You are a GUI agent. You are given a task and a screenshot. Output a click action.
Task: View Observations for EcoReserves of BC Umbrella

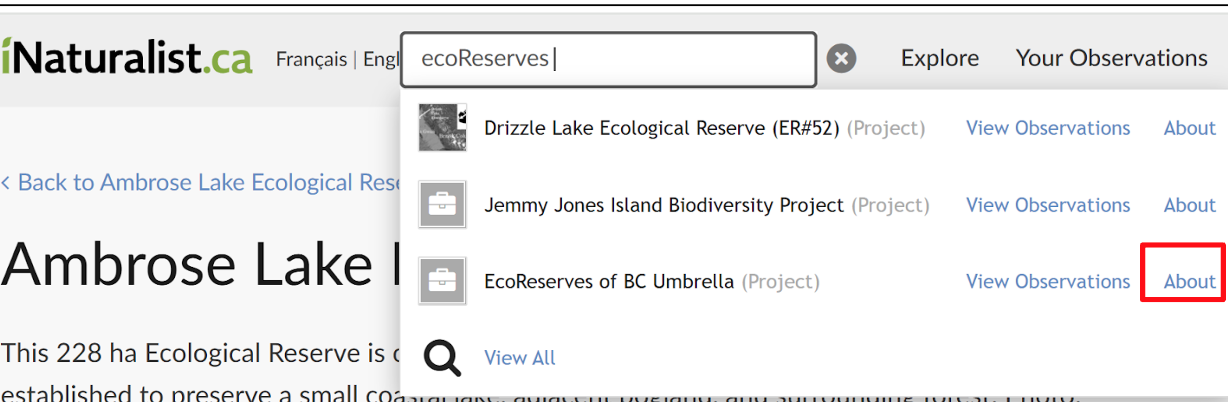[1047, 282]
